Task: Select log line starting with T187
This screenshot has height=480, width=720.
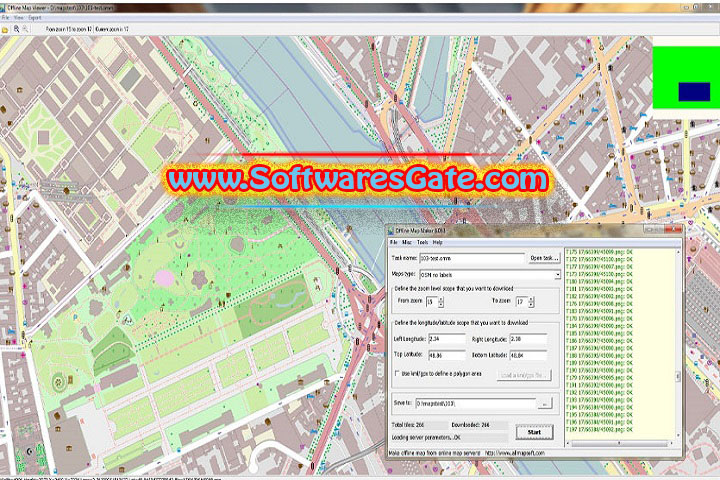Action: [599, 348]
